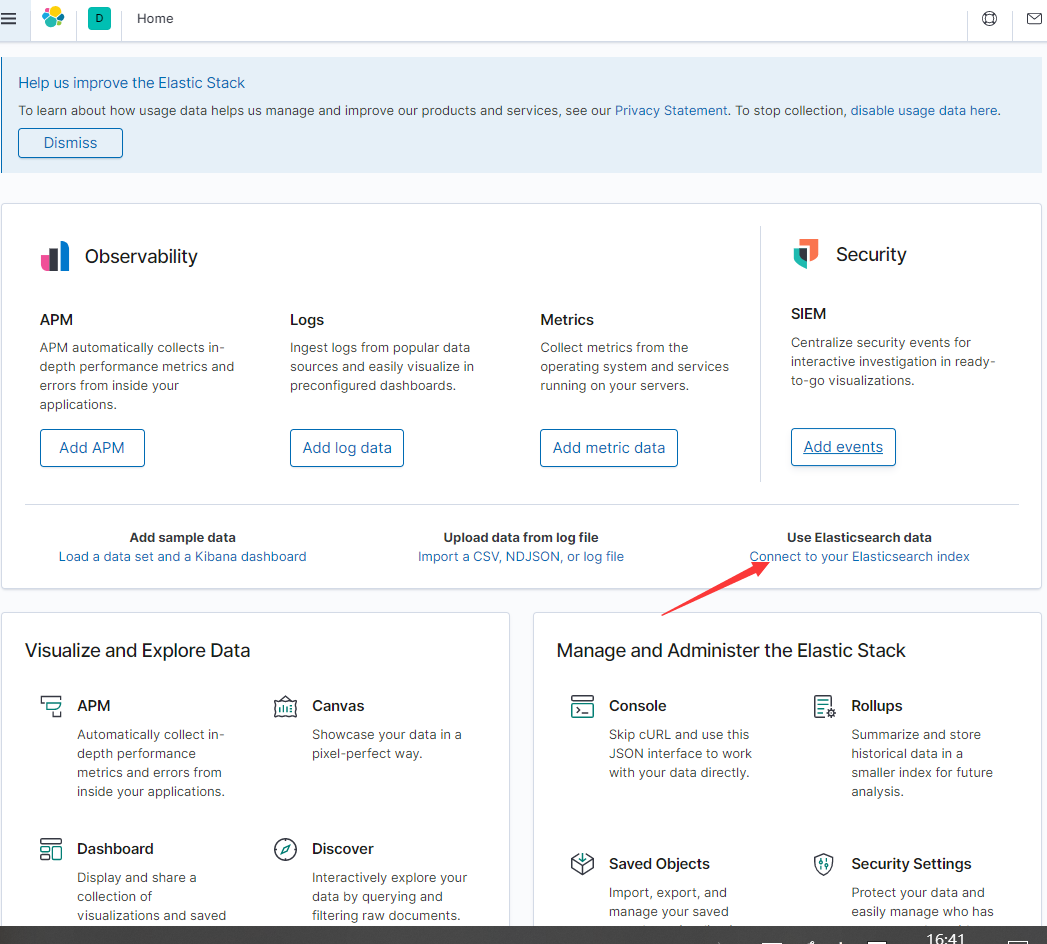Image resolution: width=1047 pixels, height=944 pixels.
Task: Open the Saved Objects title link
Action: pyautogui.click(x=659, y=864)
